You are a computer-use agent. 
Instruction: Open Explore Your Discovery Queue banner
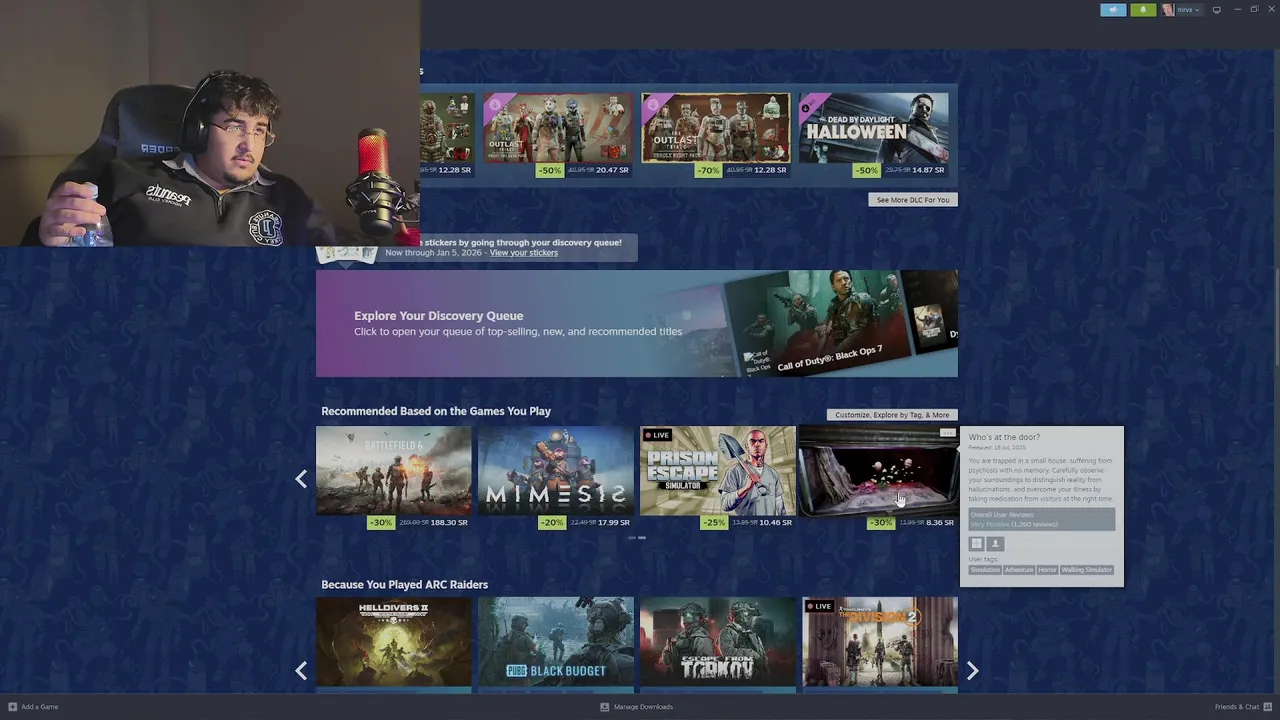coord(637,324)
